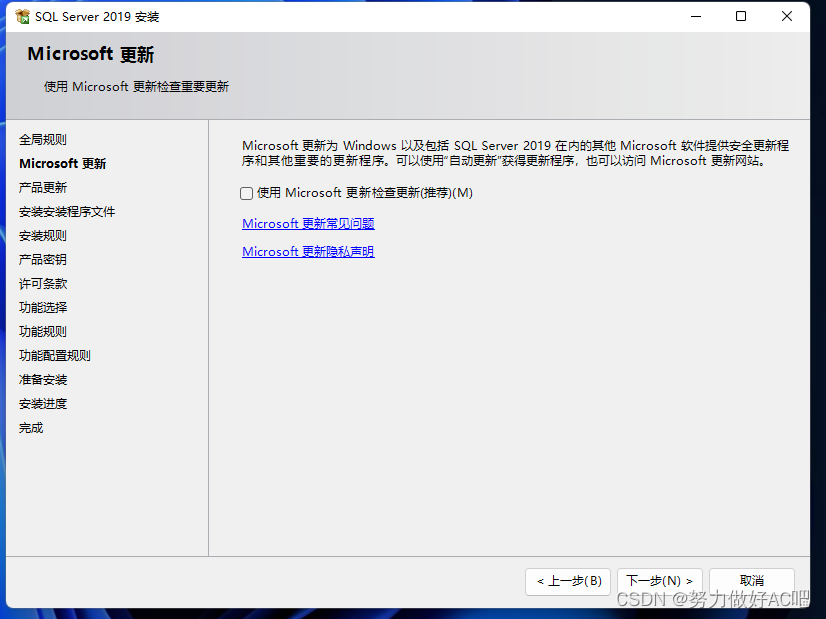Click the 使用 Microsoft 更新检查重要更新 subtitle
Image resolution: width=826 pixels, height=619 pixels.
pyautogui.click(x=136, y=86)
